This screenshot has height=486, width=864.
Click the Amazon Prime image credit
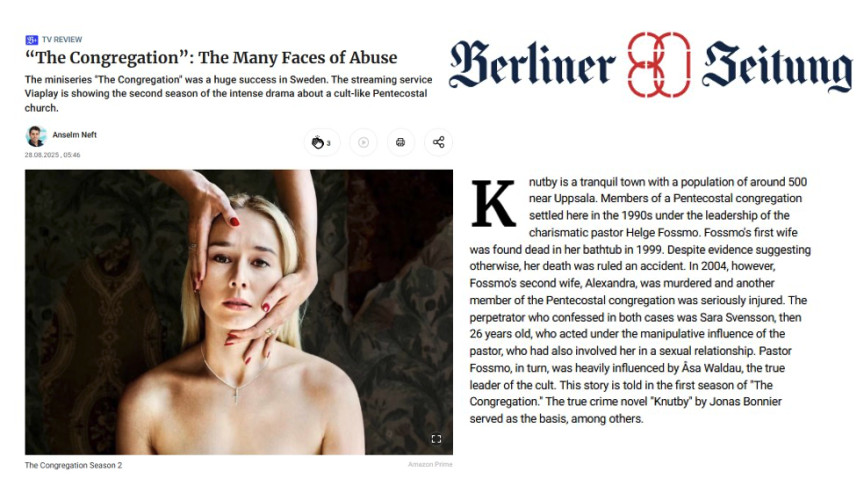[430, 465]
